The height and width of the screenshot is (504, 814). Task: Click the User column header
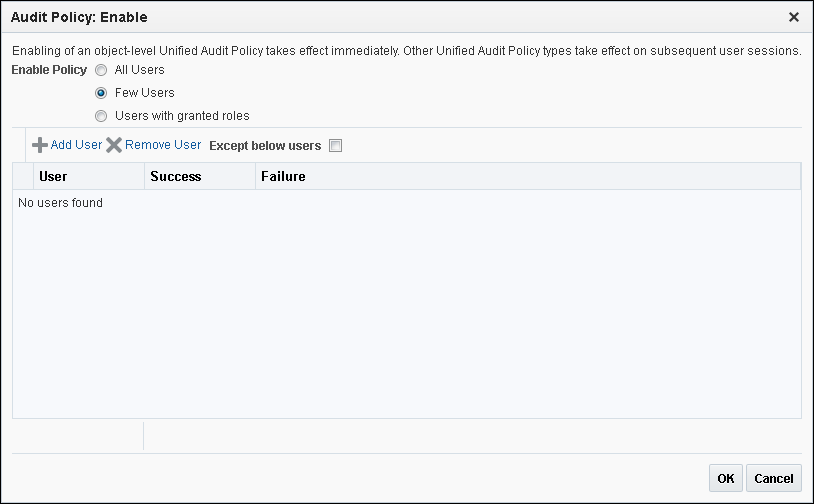pyautogui.click(x=53, y=176)
